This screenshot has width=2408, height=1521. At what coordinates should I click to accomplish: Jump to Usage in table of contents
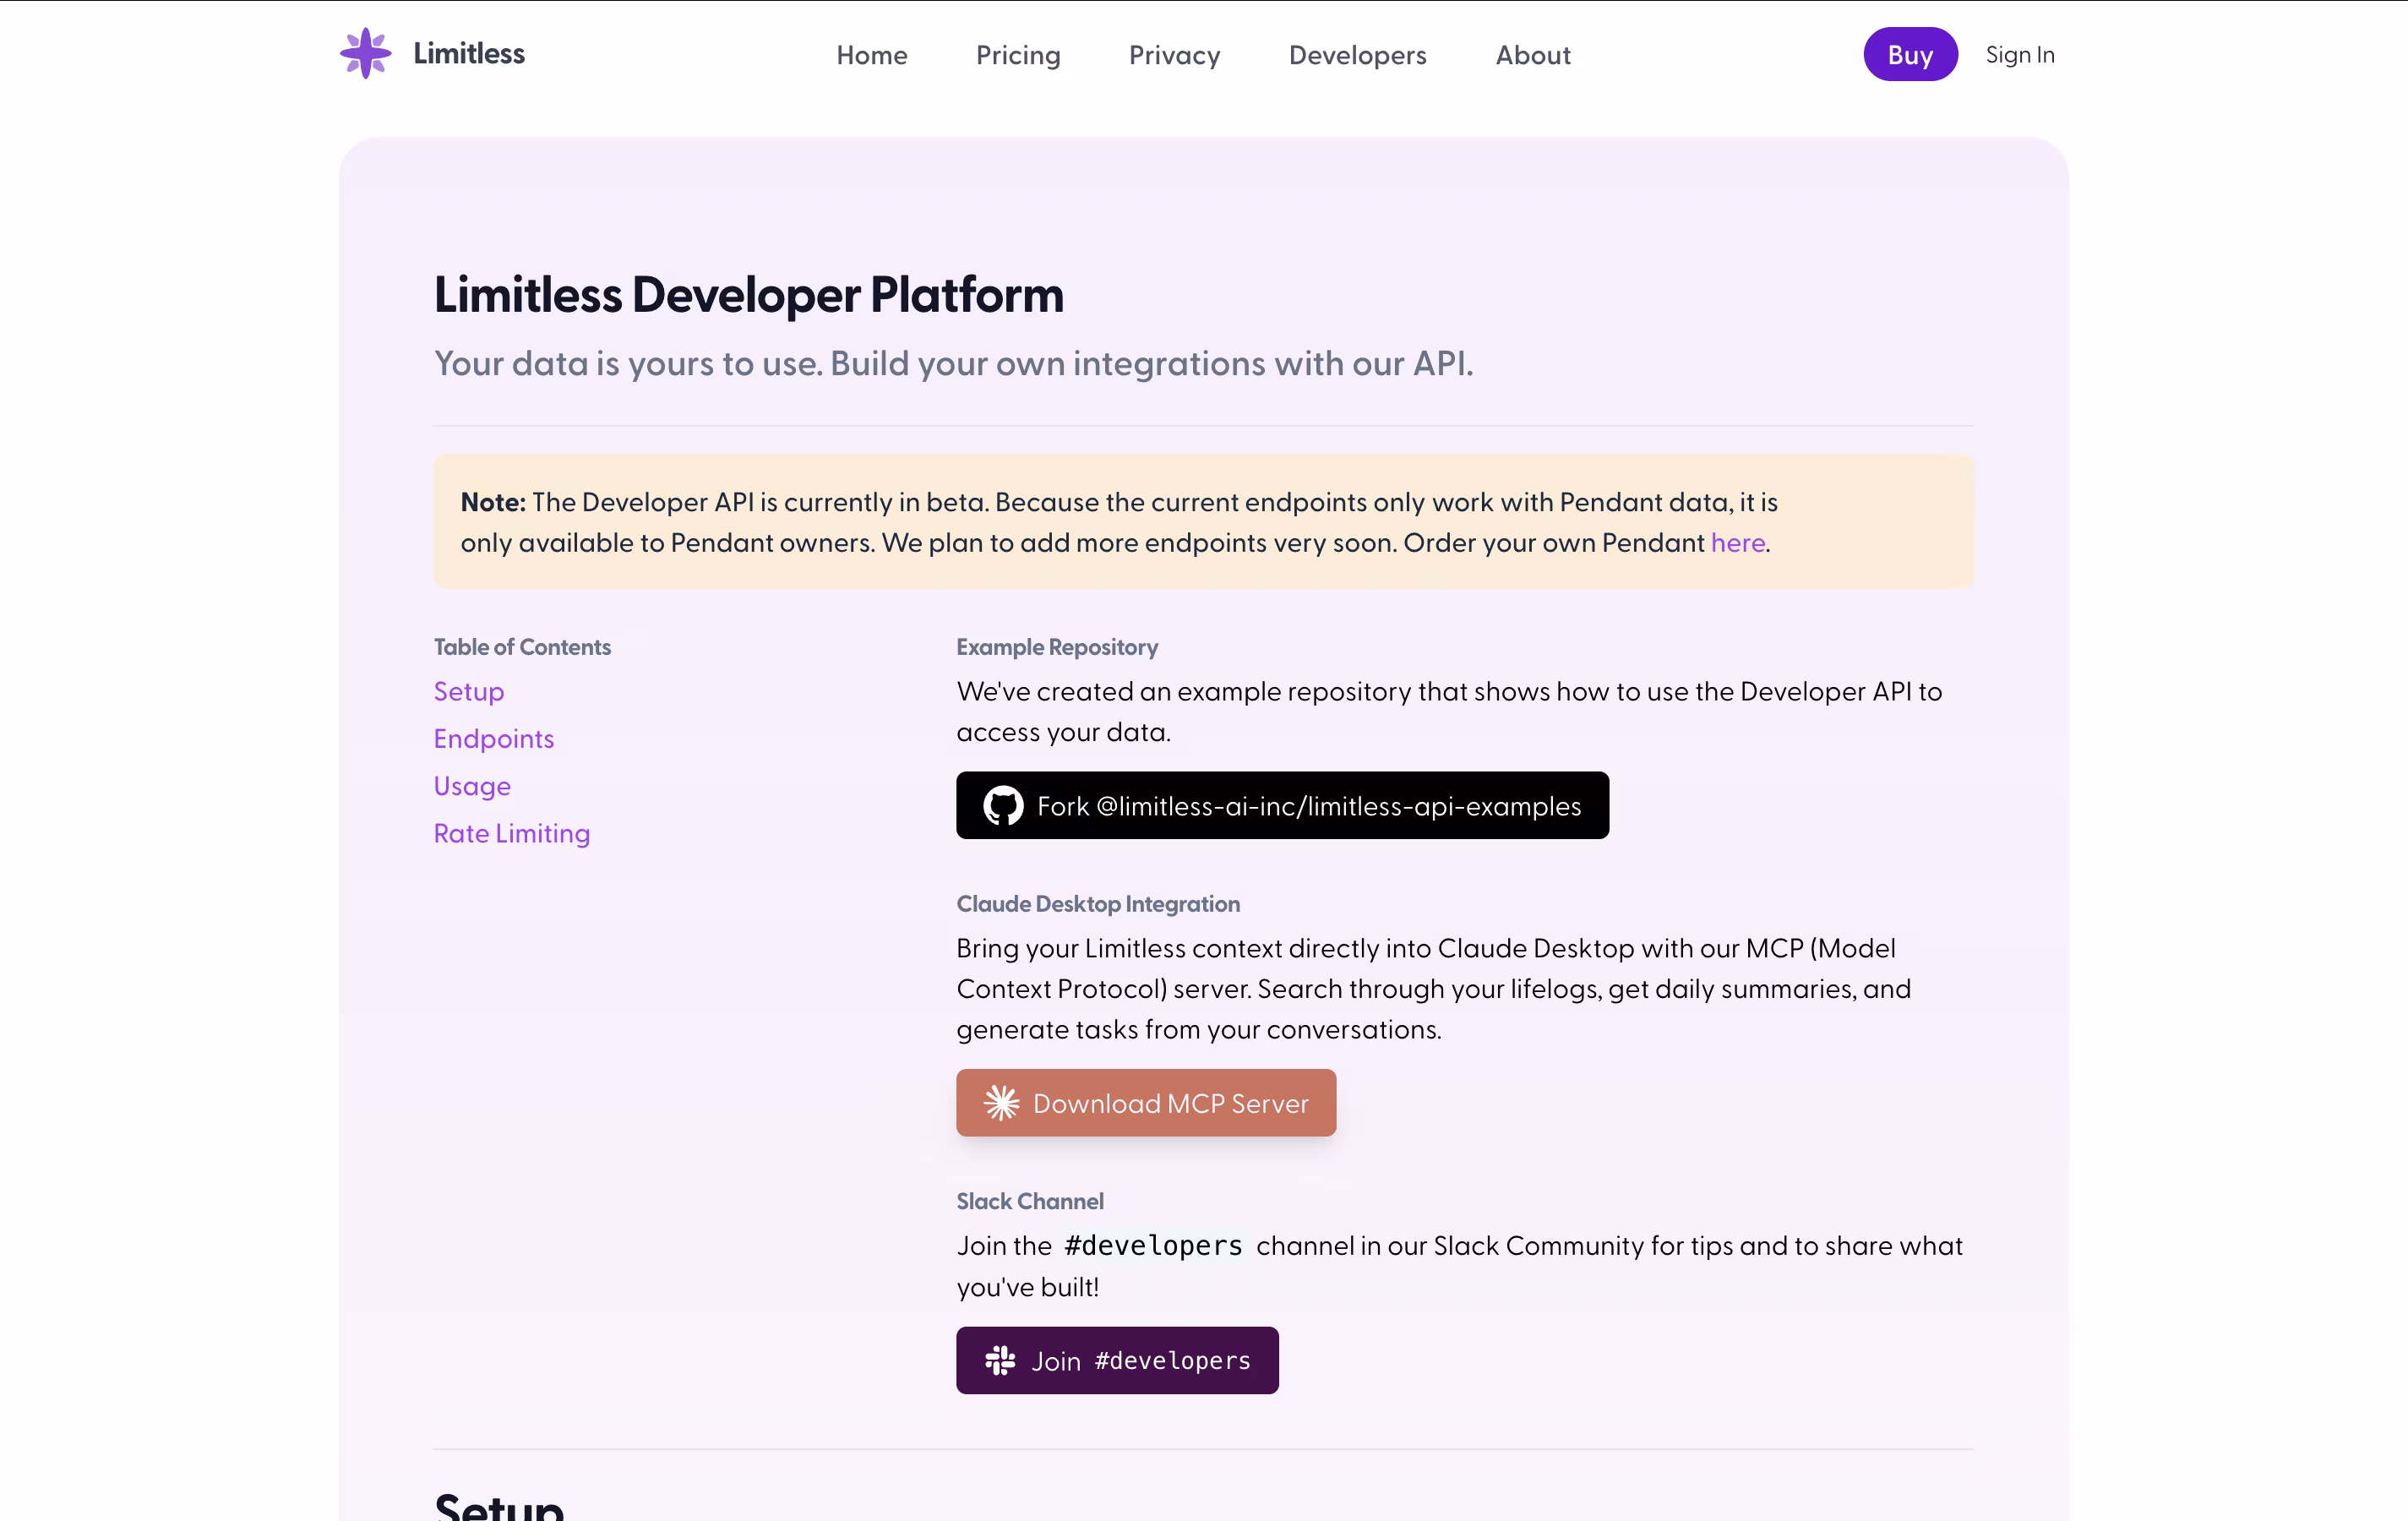pos(472,785)
